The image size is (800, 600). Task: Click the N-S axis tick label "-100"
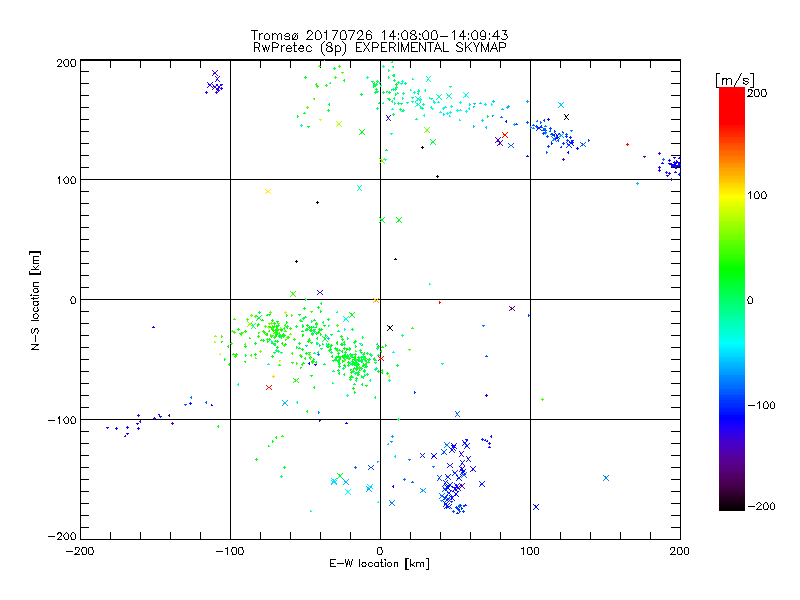[62, 420]
